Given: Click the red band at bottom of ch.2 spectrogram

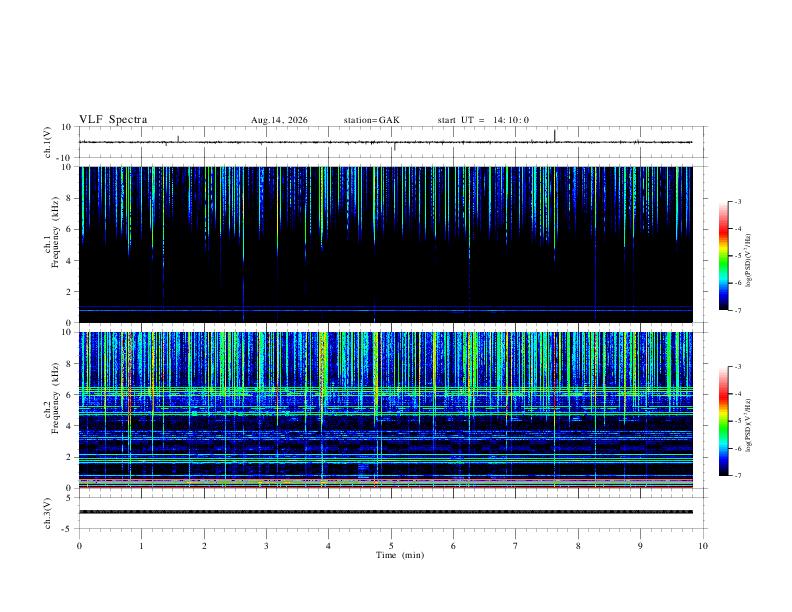Looking at the screenshot, I should [x=385, y=487].
